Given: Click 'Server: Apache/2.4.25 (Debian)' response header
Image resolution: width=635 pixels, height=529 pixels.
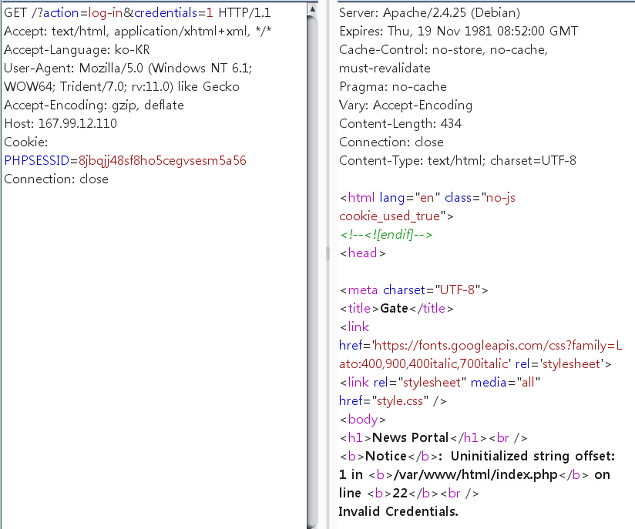Looking at the screenshot, I should (x=430, y=13).
